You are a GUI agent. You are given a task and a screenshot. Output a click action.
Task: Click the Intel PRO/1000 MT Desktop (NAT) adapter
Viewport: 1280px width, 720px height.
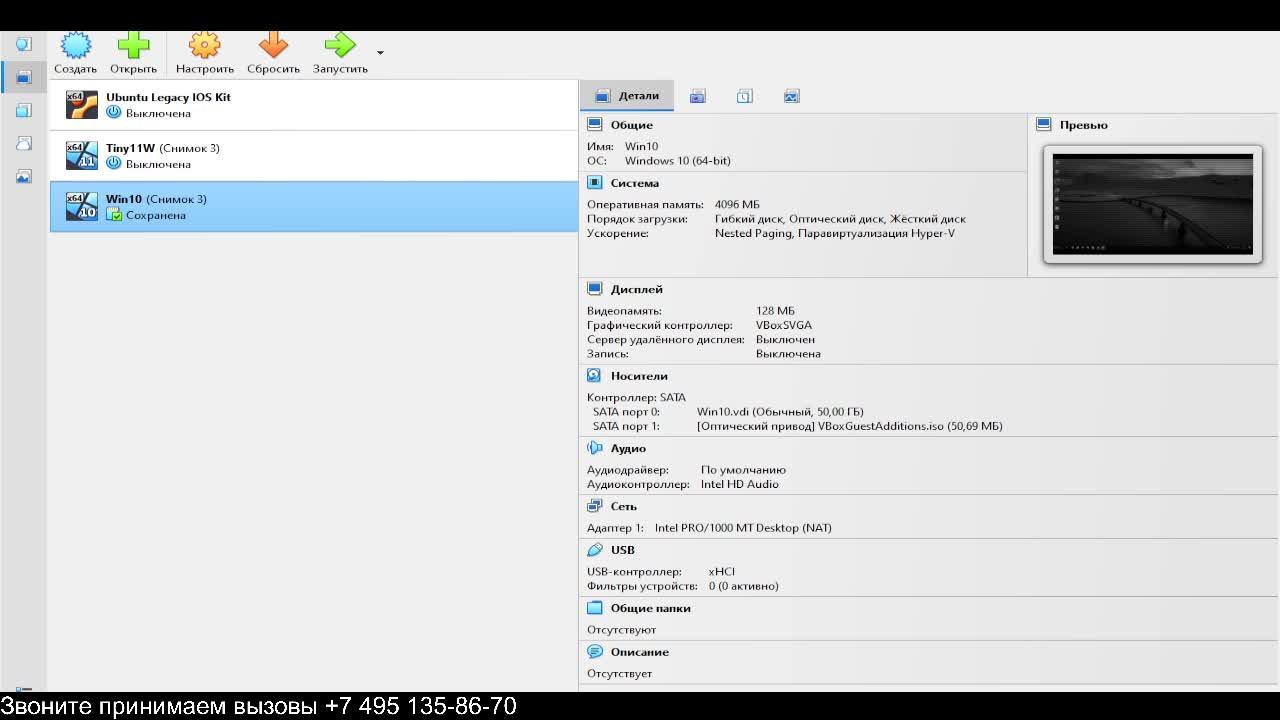(743, 528)
